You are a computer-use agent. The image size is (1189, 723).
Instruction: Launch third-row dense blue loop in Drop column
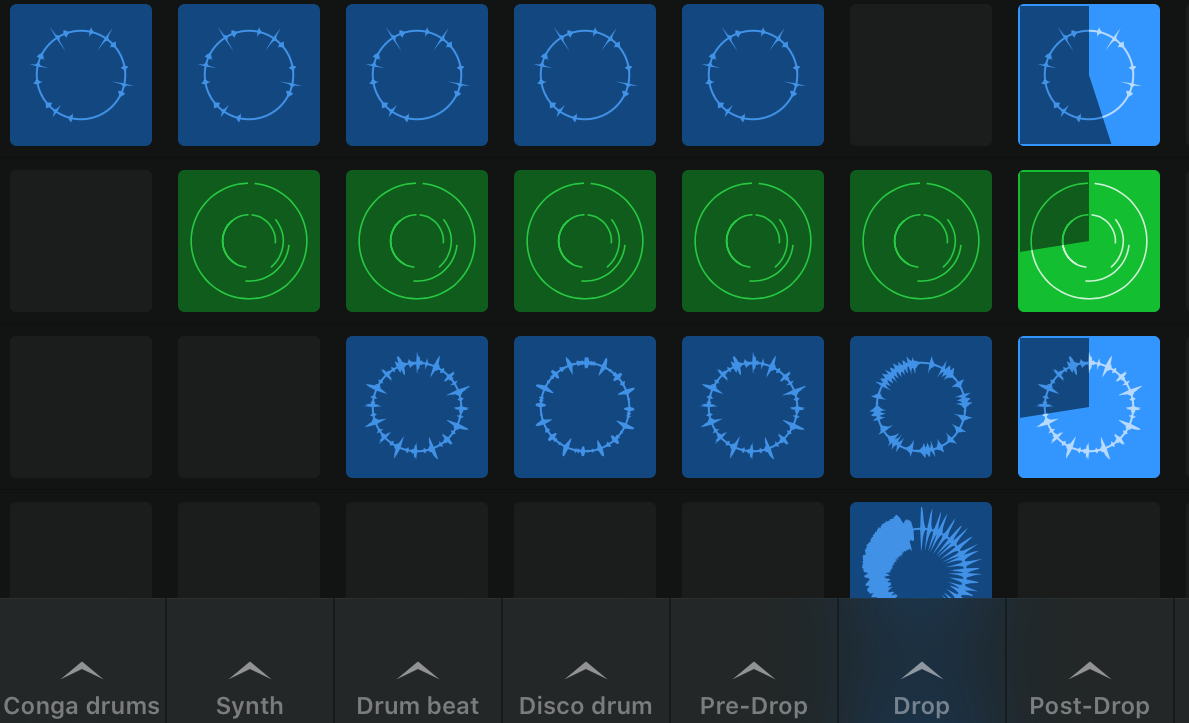pos(921,407)
